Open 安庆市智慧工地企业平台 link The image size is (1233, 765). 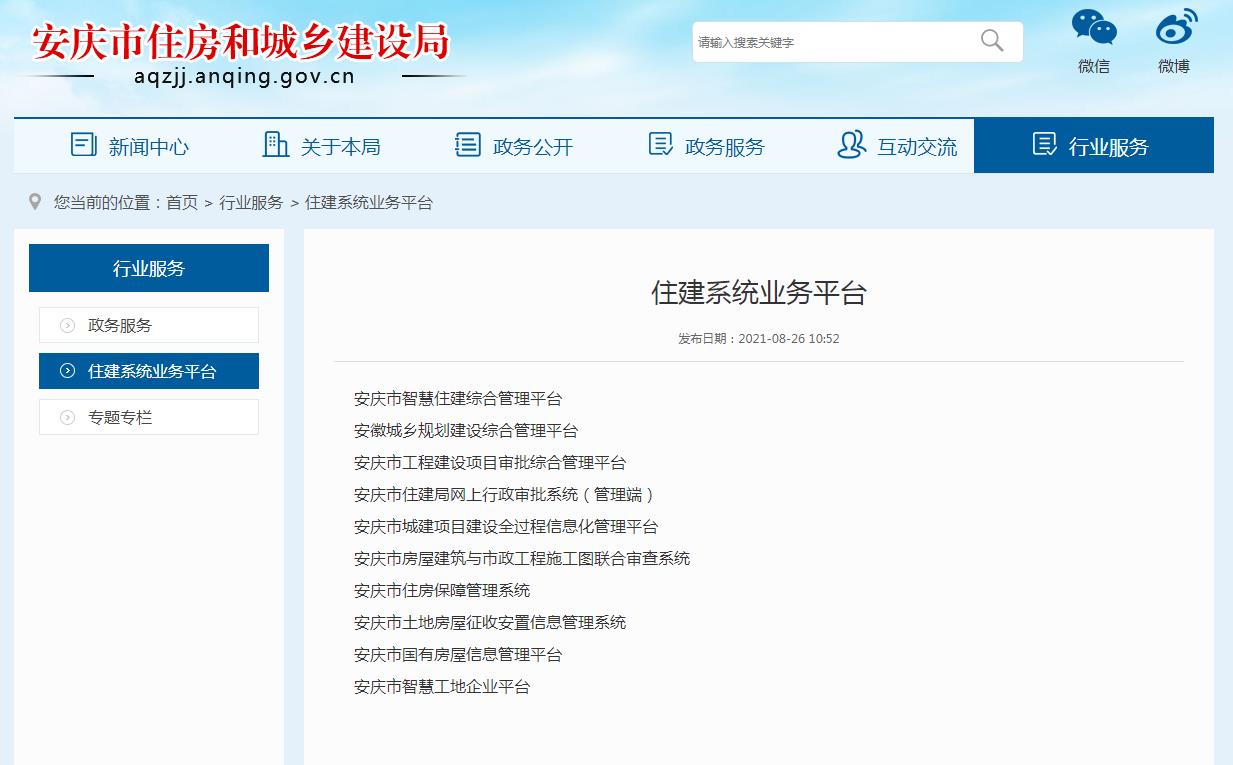[x=441, y=687]
